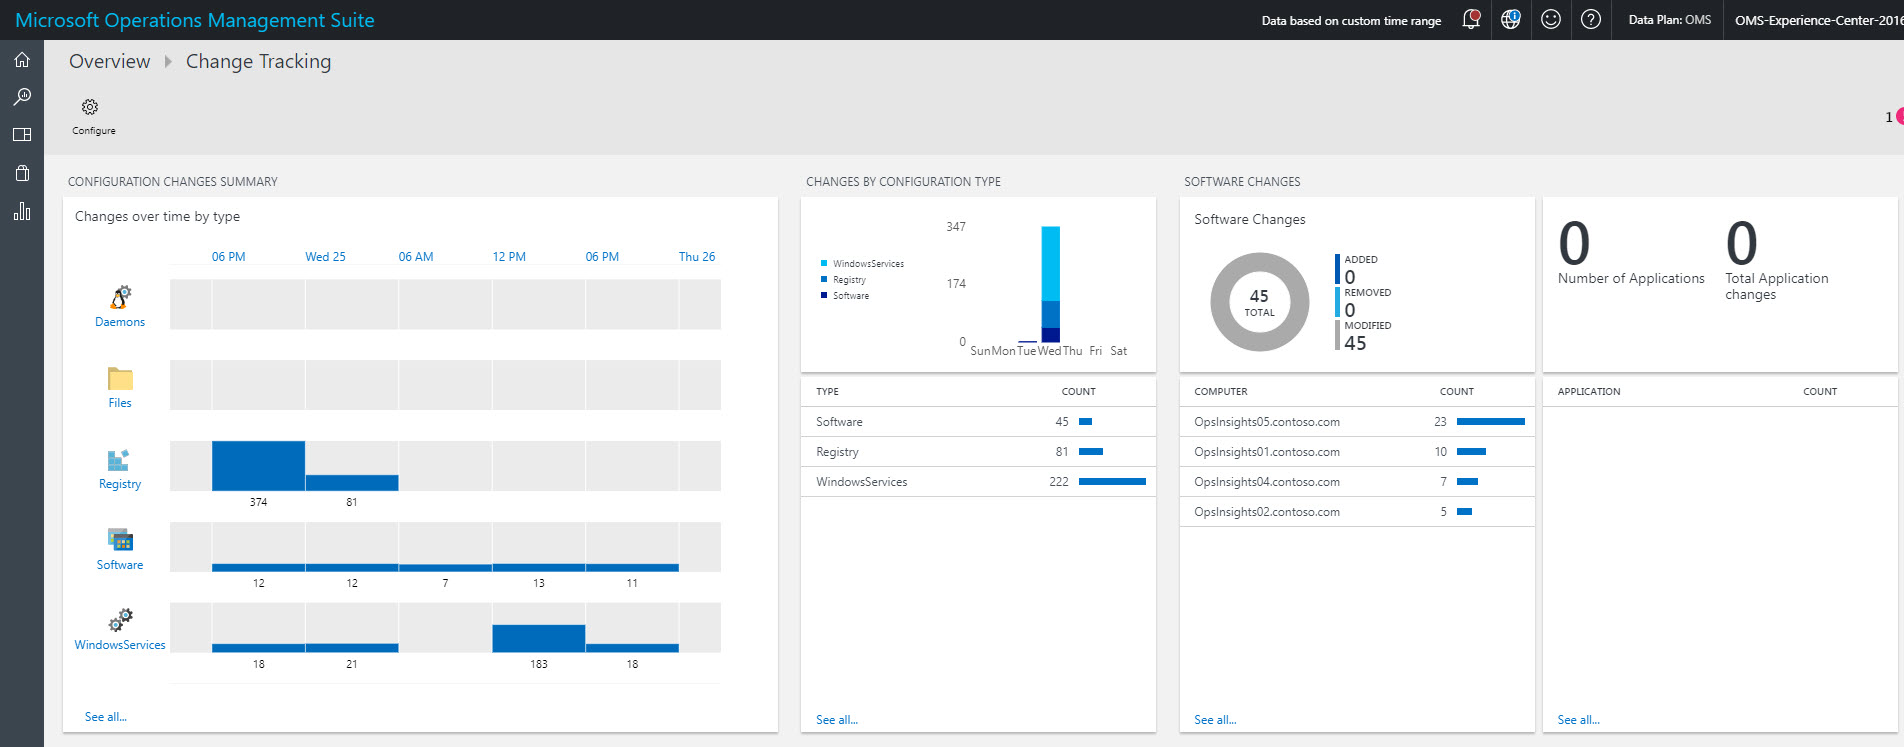This screenshot has width=1904, height=747.
Task: Click the APPLICATION column header
Action: (1589, 392)
